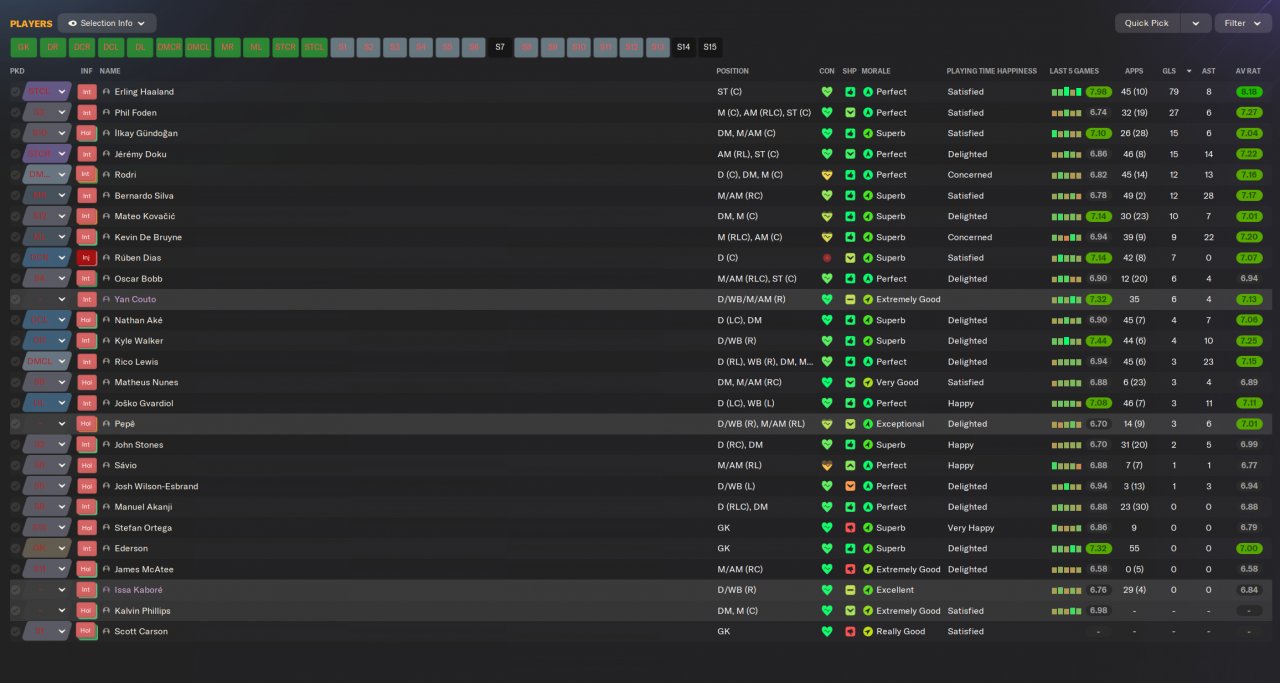Click the Quick Pick button

pos(1147,23)
